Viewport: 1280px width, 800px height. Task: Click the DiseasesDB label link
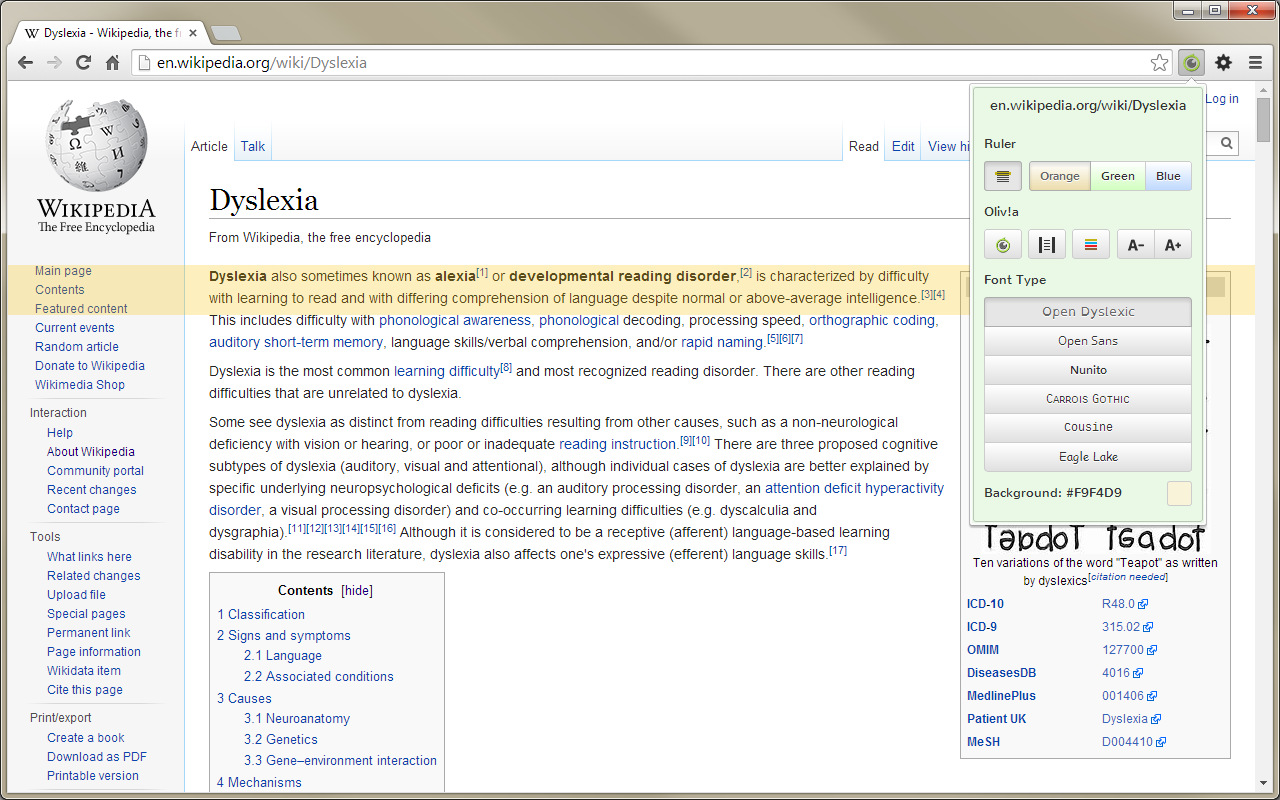(x=1001, y=673)
